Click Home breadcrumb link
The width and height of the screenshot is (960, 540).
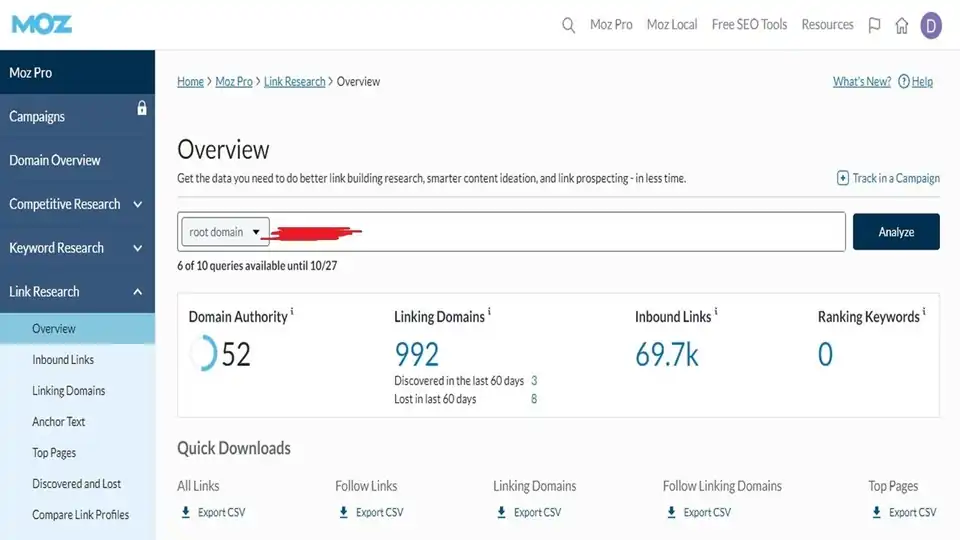[x=190, y=81]
